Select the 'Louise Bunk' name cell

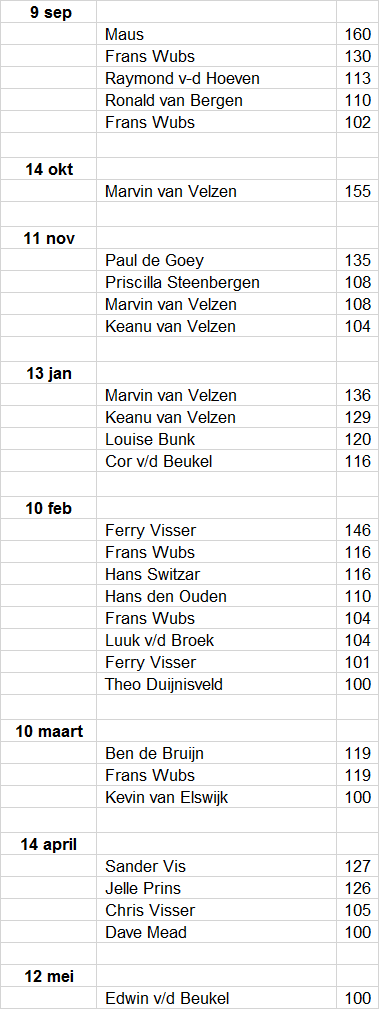click(216, 439)
